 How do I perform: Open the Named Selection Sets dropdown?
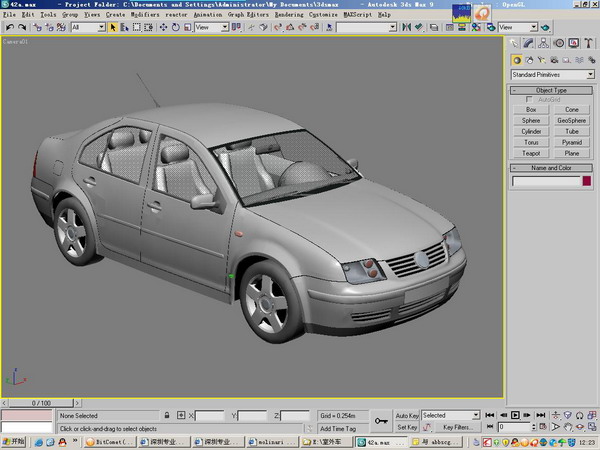367,27
